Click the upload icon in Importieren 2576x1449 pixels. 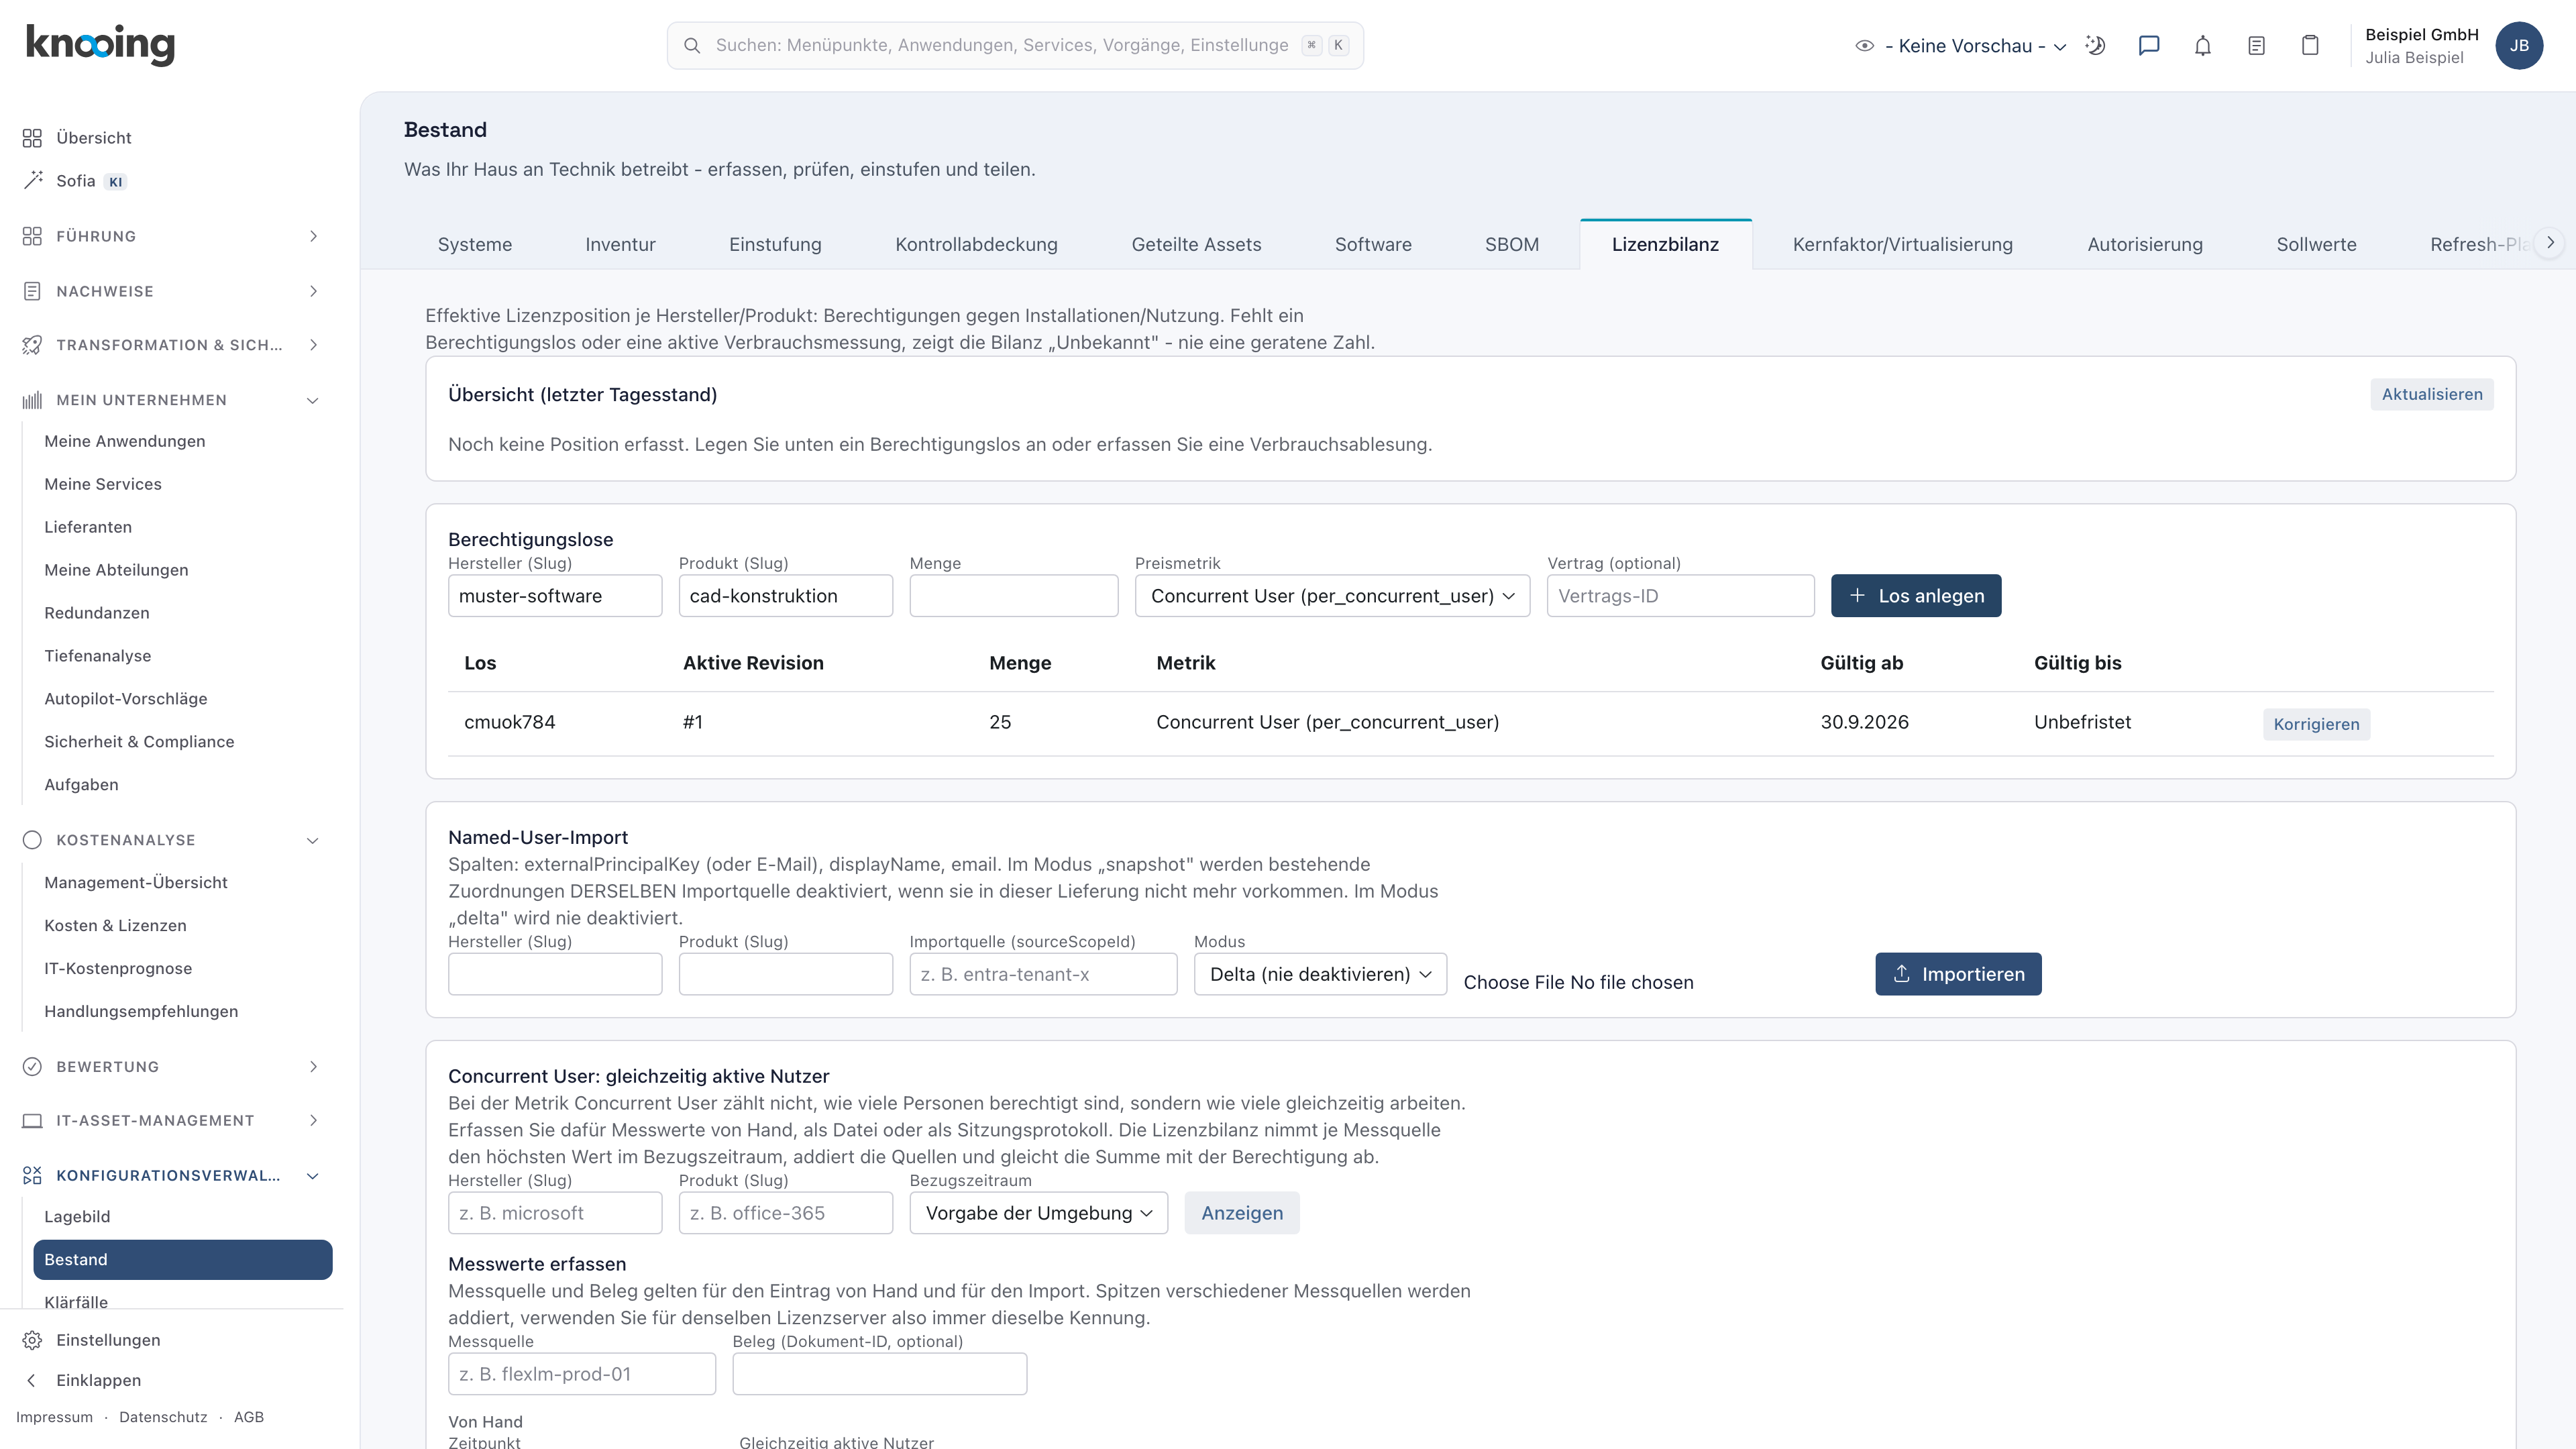(x=1902, y=973)
